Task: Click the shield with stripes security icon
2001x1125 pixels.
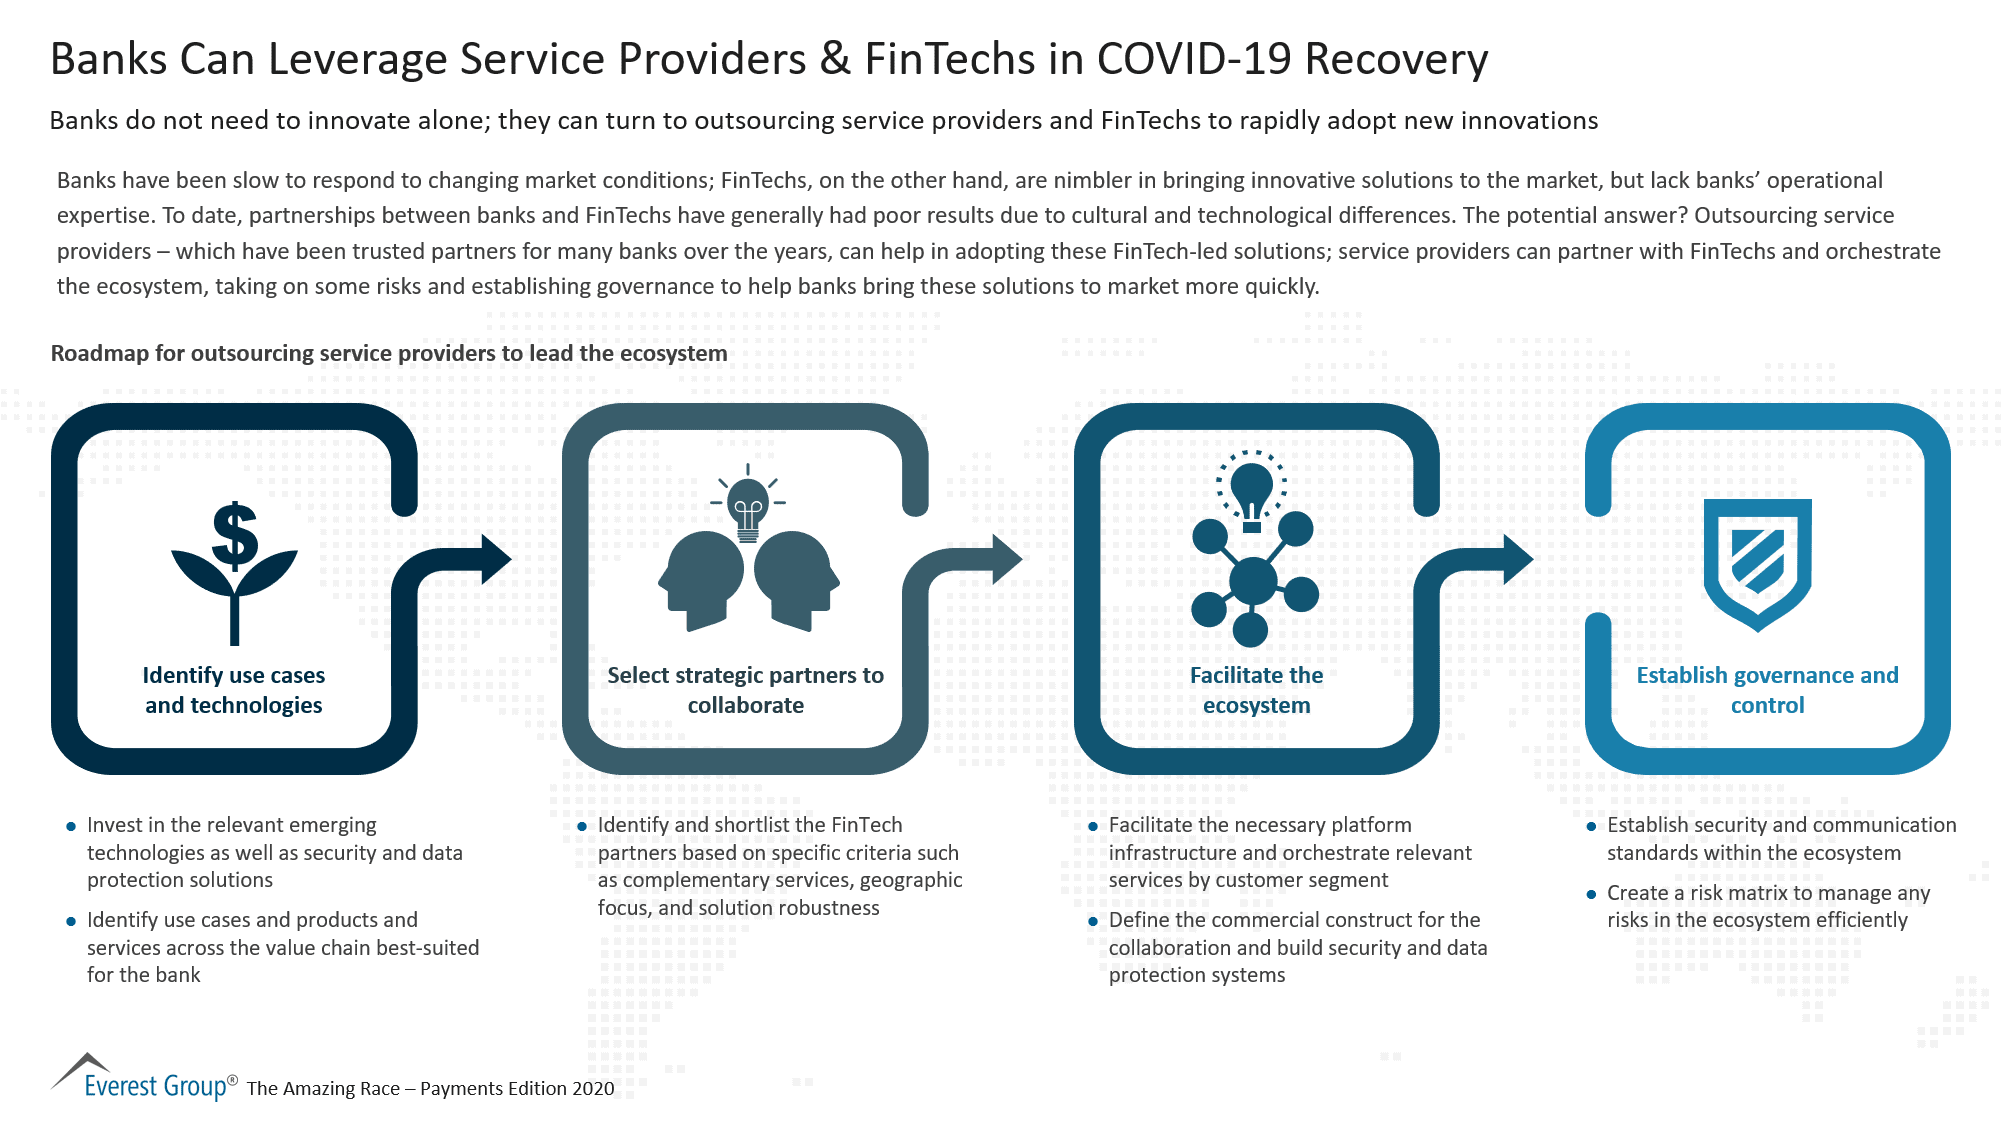Action: (x=1756, y=569)
